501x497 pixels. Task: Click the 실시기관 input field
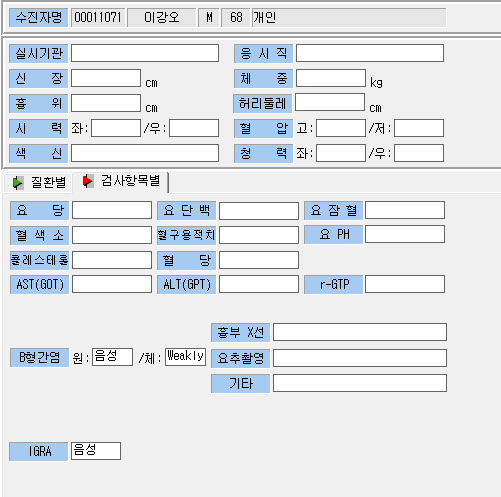(x=145, y=53)
